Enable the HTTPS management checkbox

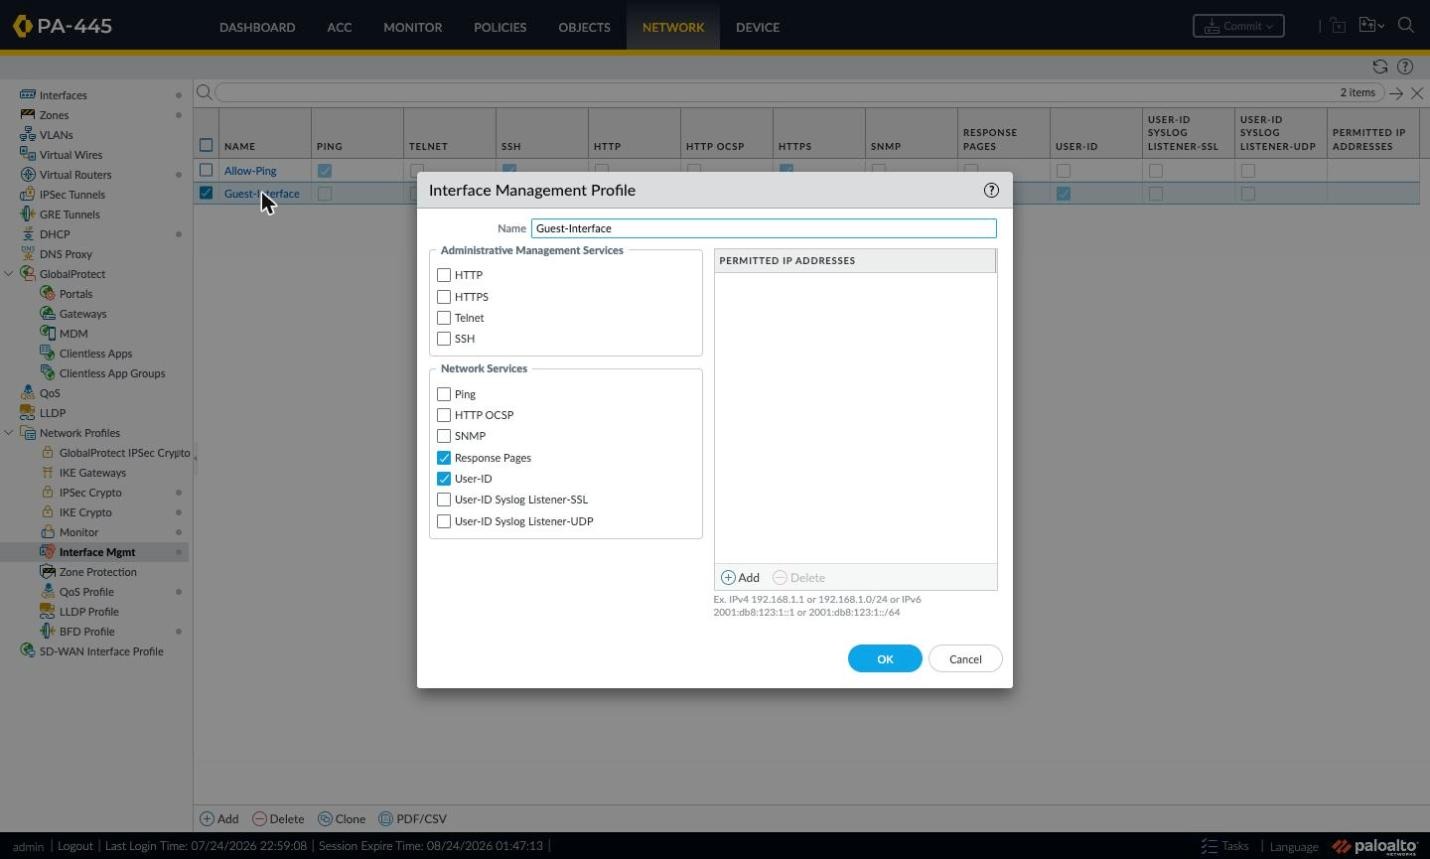point(444,297)
